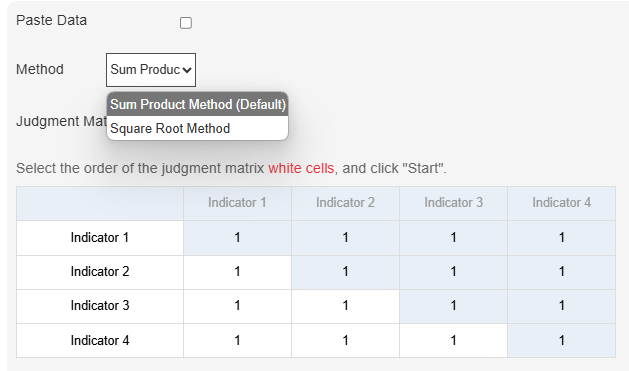Viewport: 629px width, 371px height.
Task: Click shaded cell Indicator 1 row, Indicator 3 column
Action: (453, 238)
